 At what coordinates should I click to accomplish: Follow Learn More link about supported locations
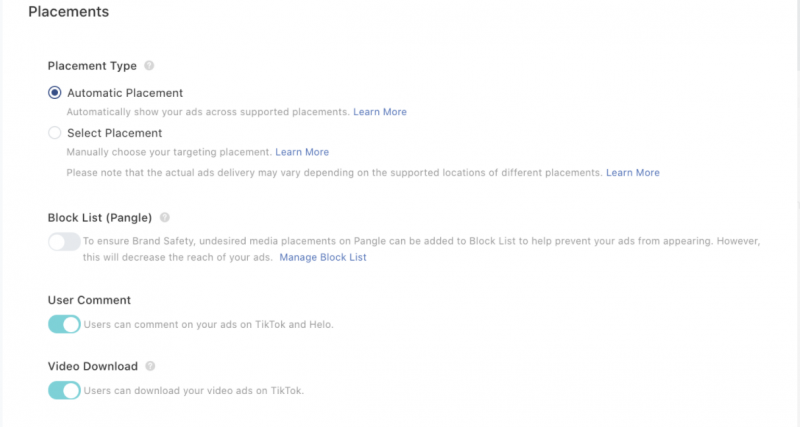pos(633,172)
